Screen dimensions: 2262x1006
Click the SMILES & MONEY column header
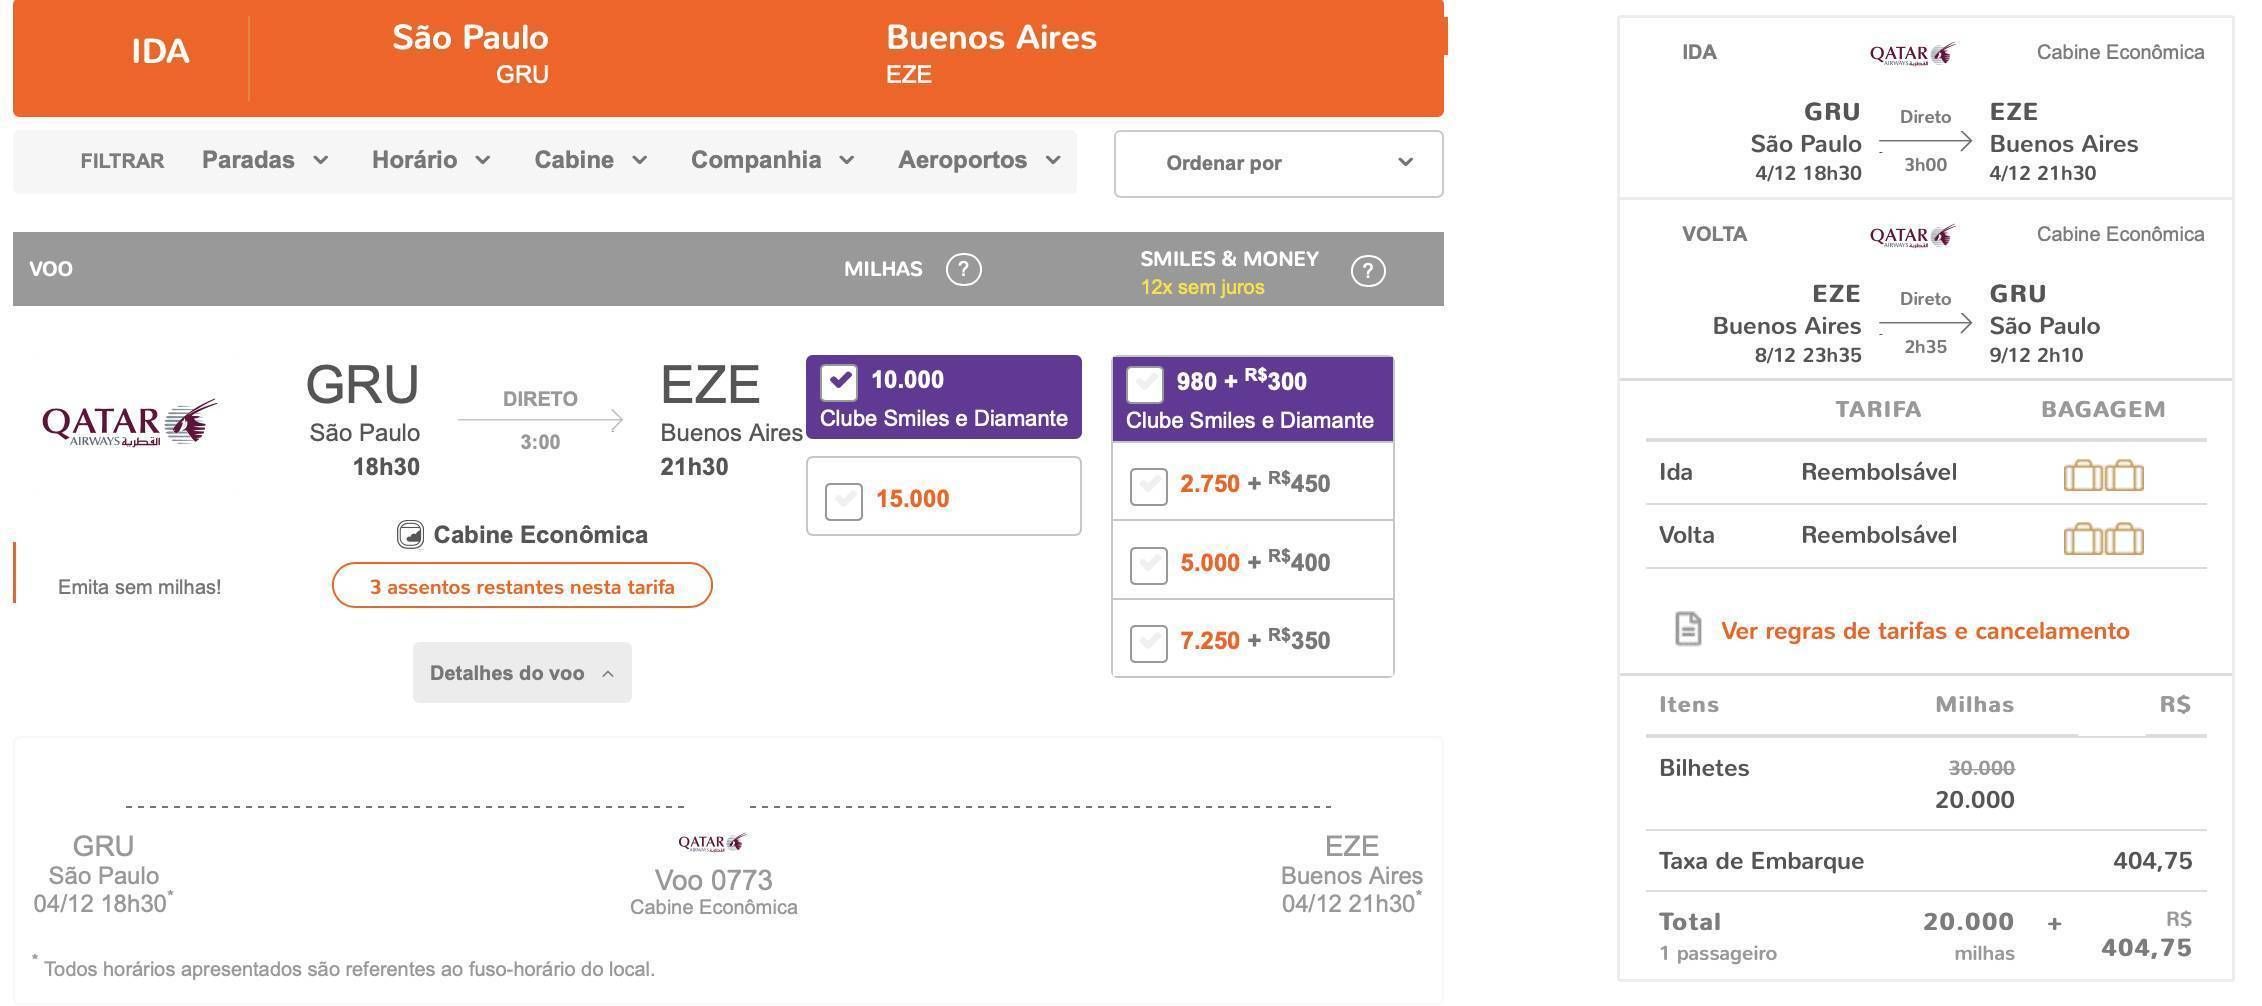pos(1229,259)
